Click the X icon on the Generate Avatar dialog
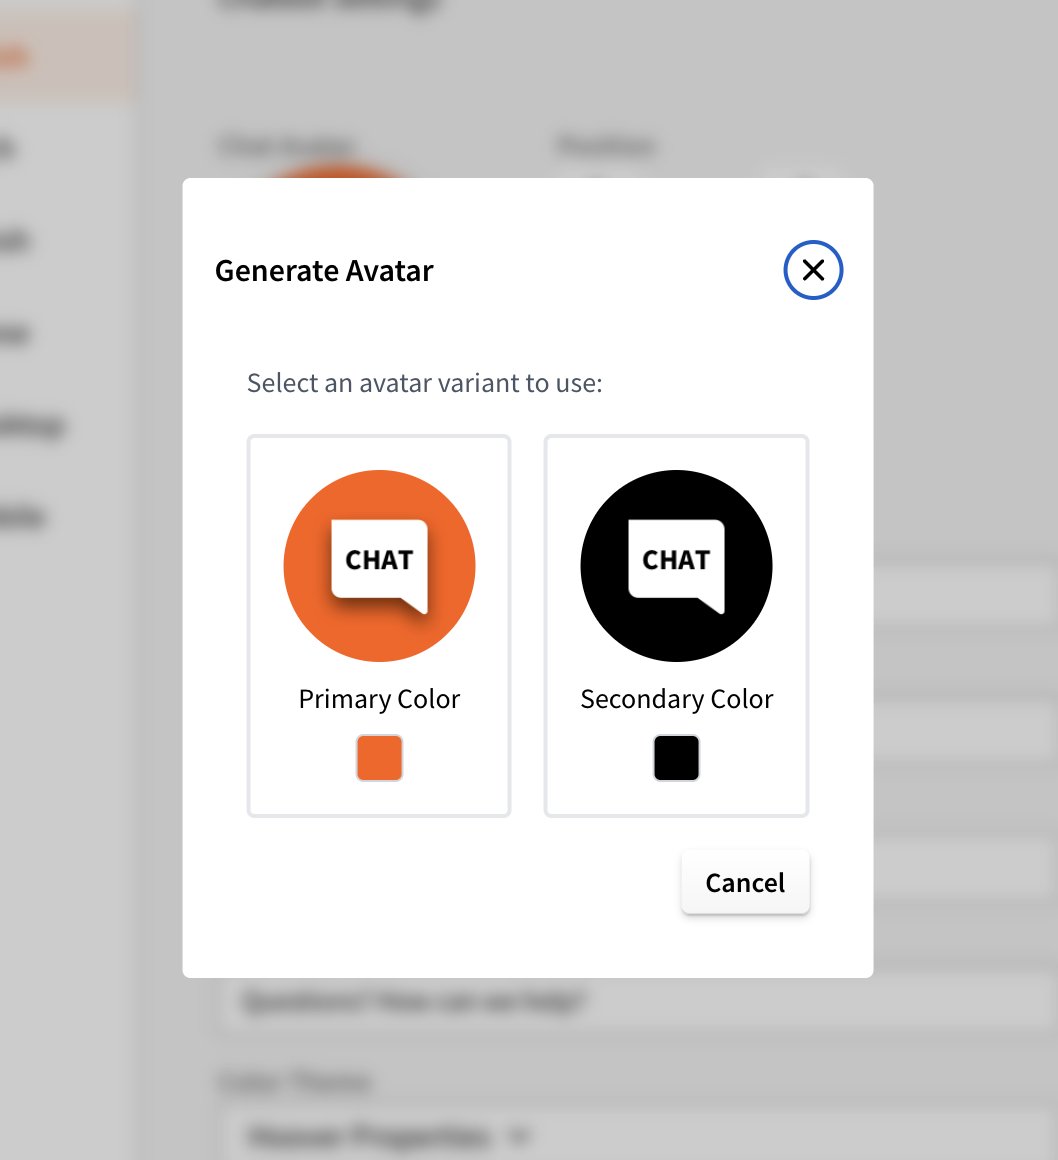 click(x=813, y=270)
